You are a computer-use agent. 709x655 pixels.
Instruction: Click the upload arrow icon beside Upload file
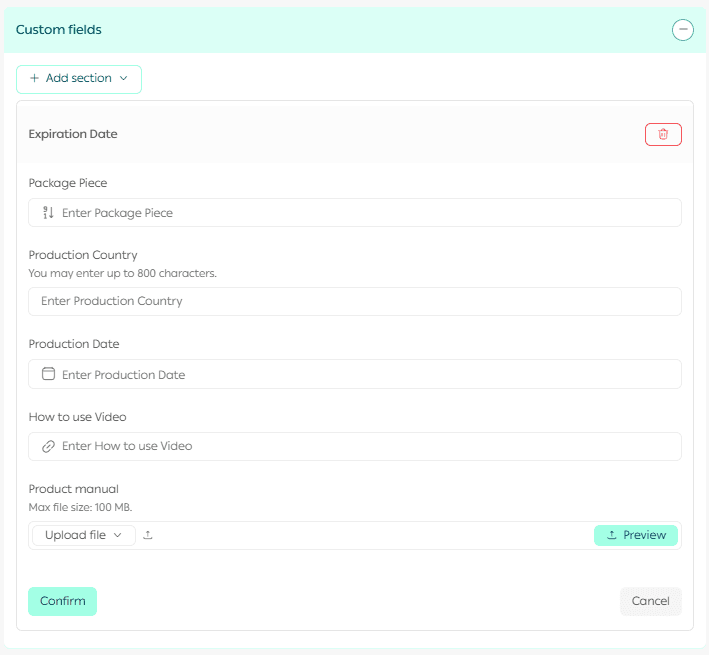coord(148,535)
